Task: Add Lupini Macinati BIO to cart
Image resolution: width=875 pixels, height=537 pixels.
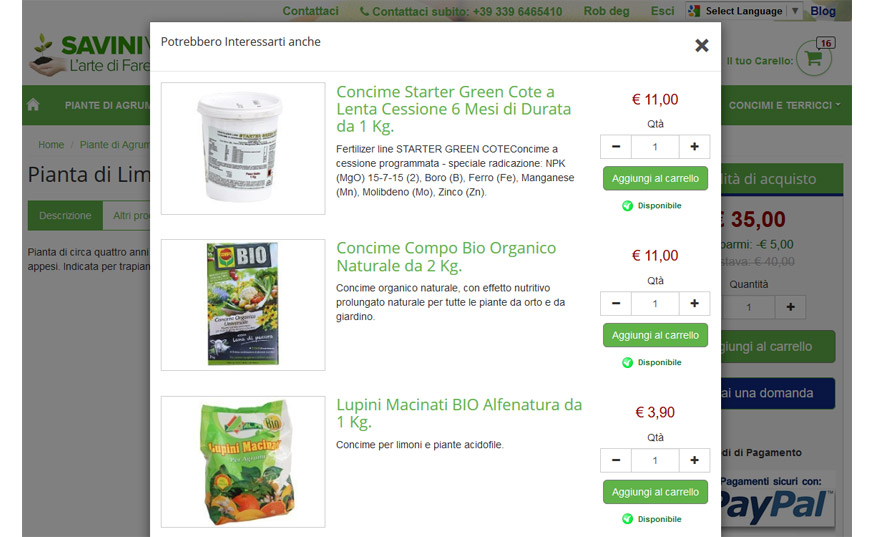Action: point(655,492)
